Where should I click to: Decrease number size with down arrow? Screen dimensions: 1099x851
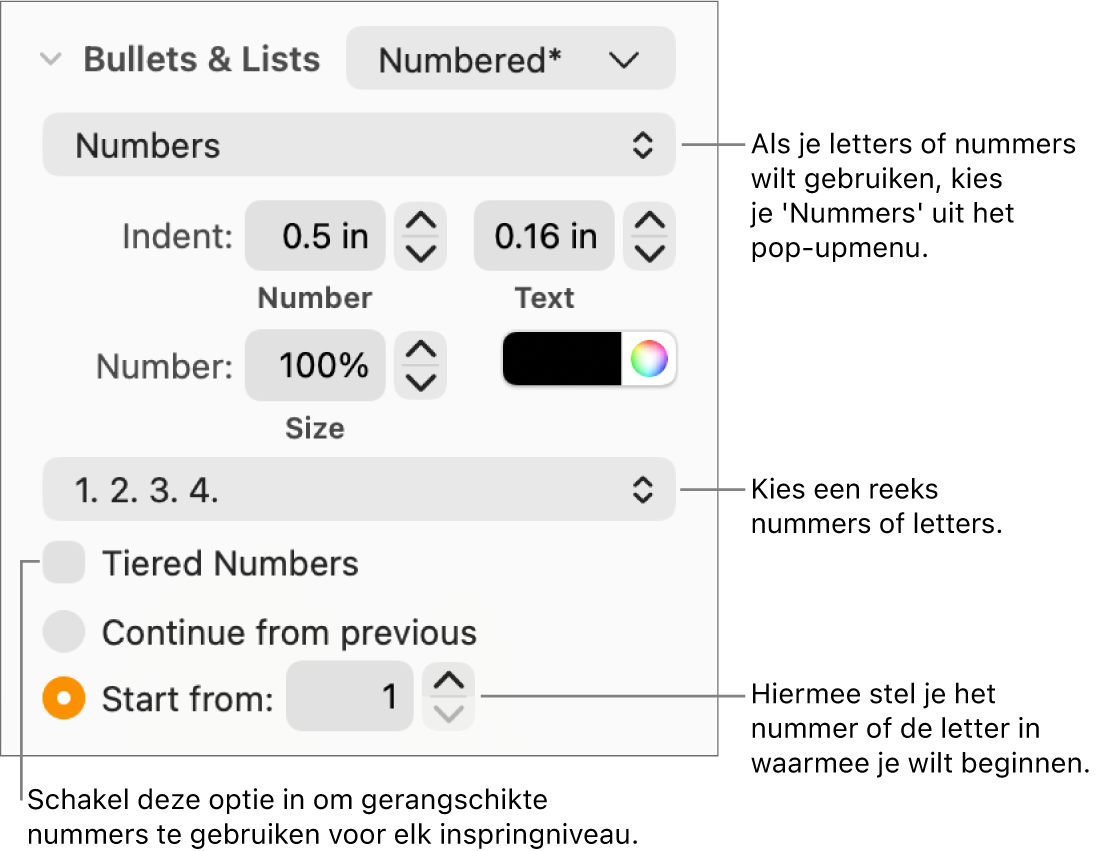[x=420, y=382]
